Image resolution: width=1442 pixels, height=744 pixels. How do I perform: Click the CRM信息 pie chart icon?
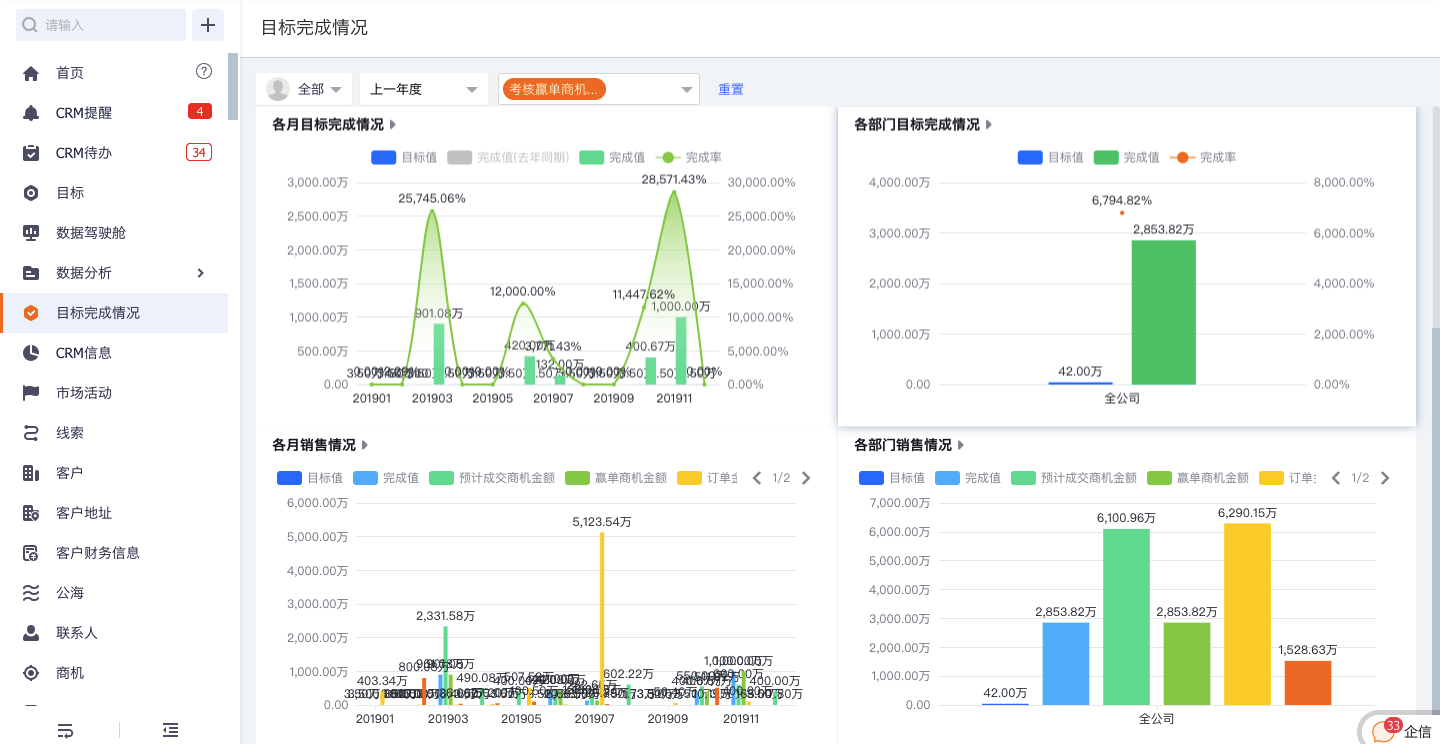pyautogui.click(x=31, y=353)
